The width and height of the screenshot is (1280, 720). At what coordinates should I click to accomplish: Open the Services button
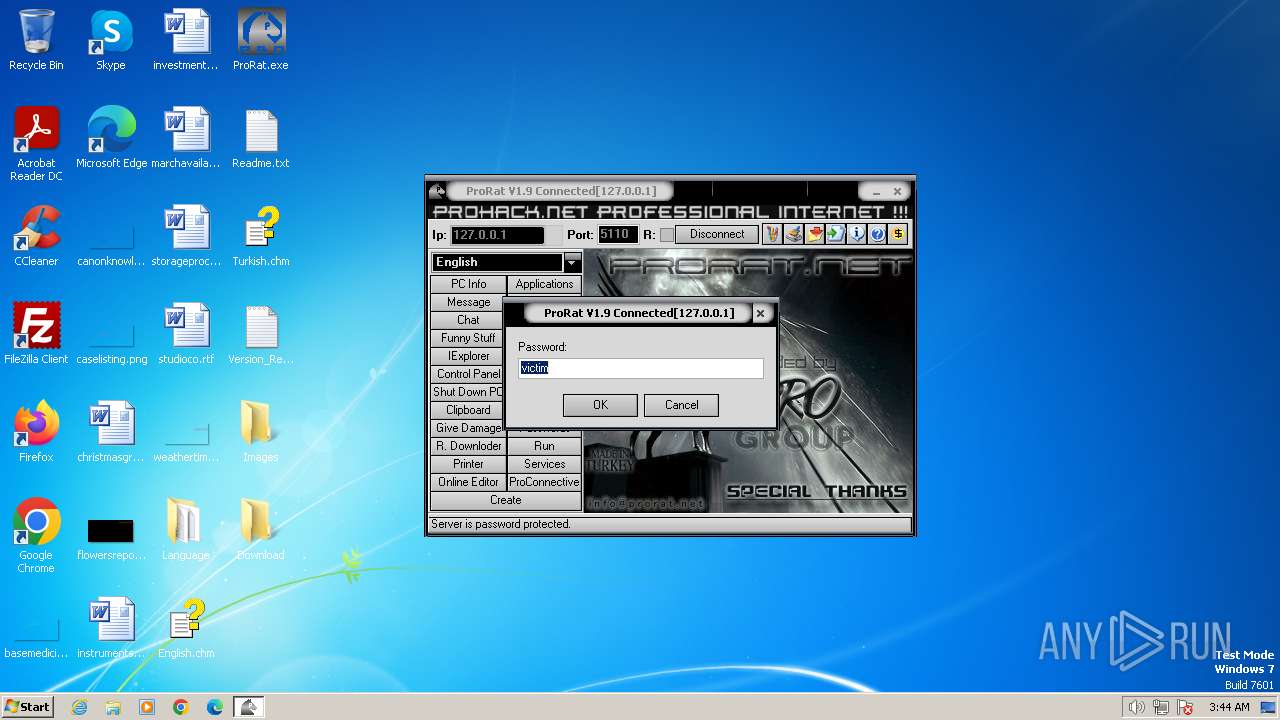click(x=544, y=464)
